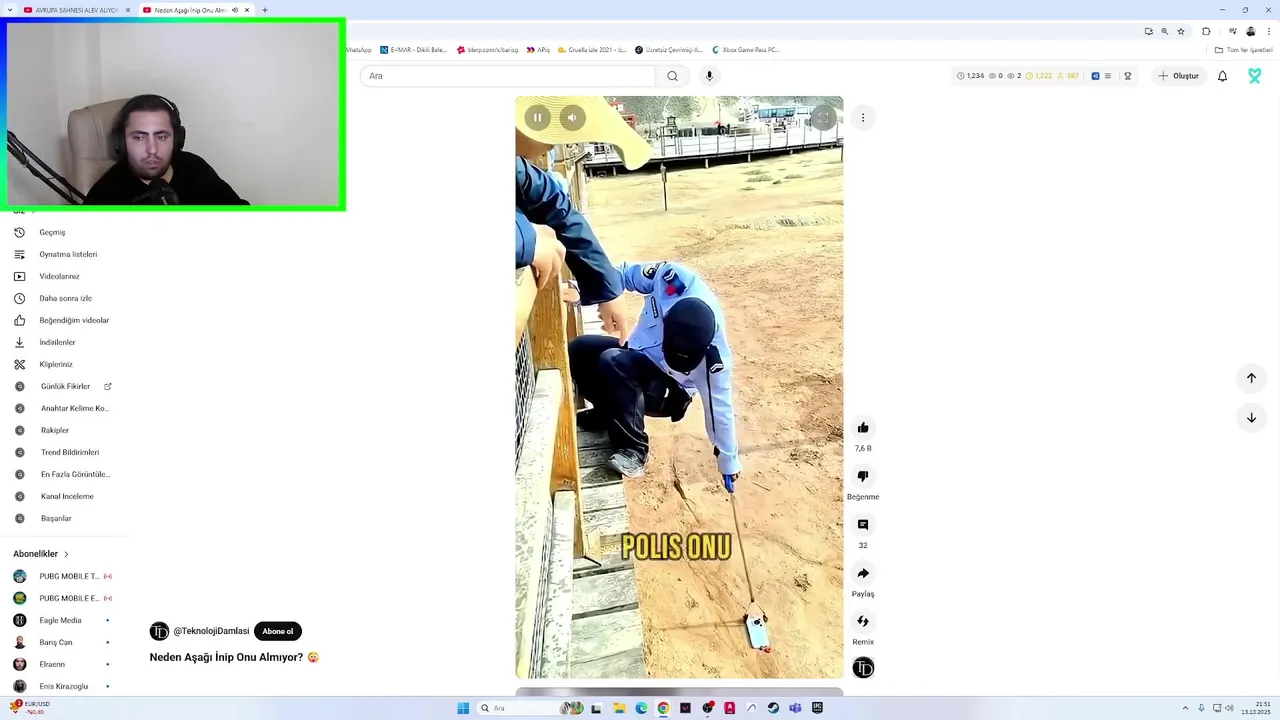This screenshot has width=1280, height=720.
Task: Open a new browser tab with plus
Action: [x=265, y=10]
